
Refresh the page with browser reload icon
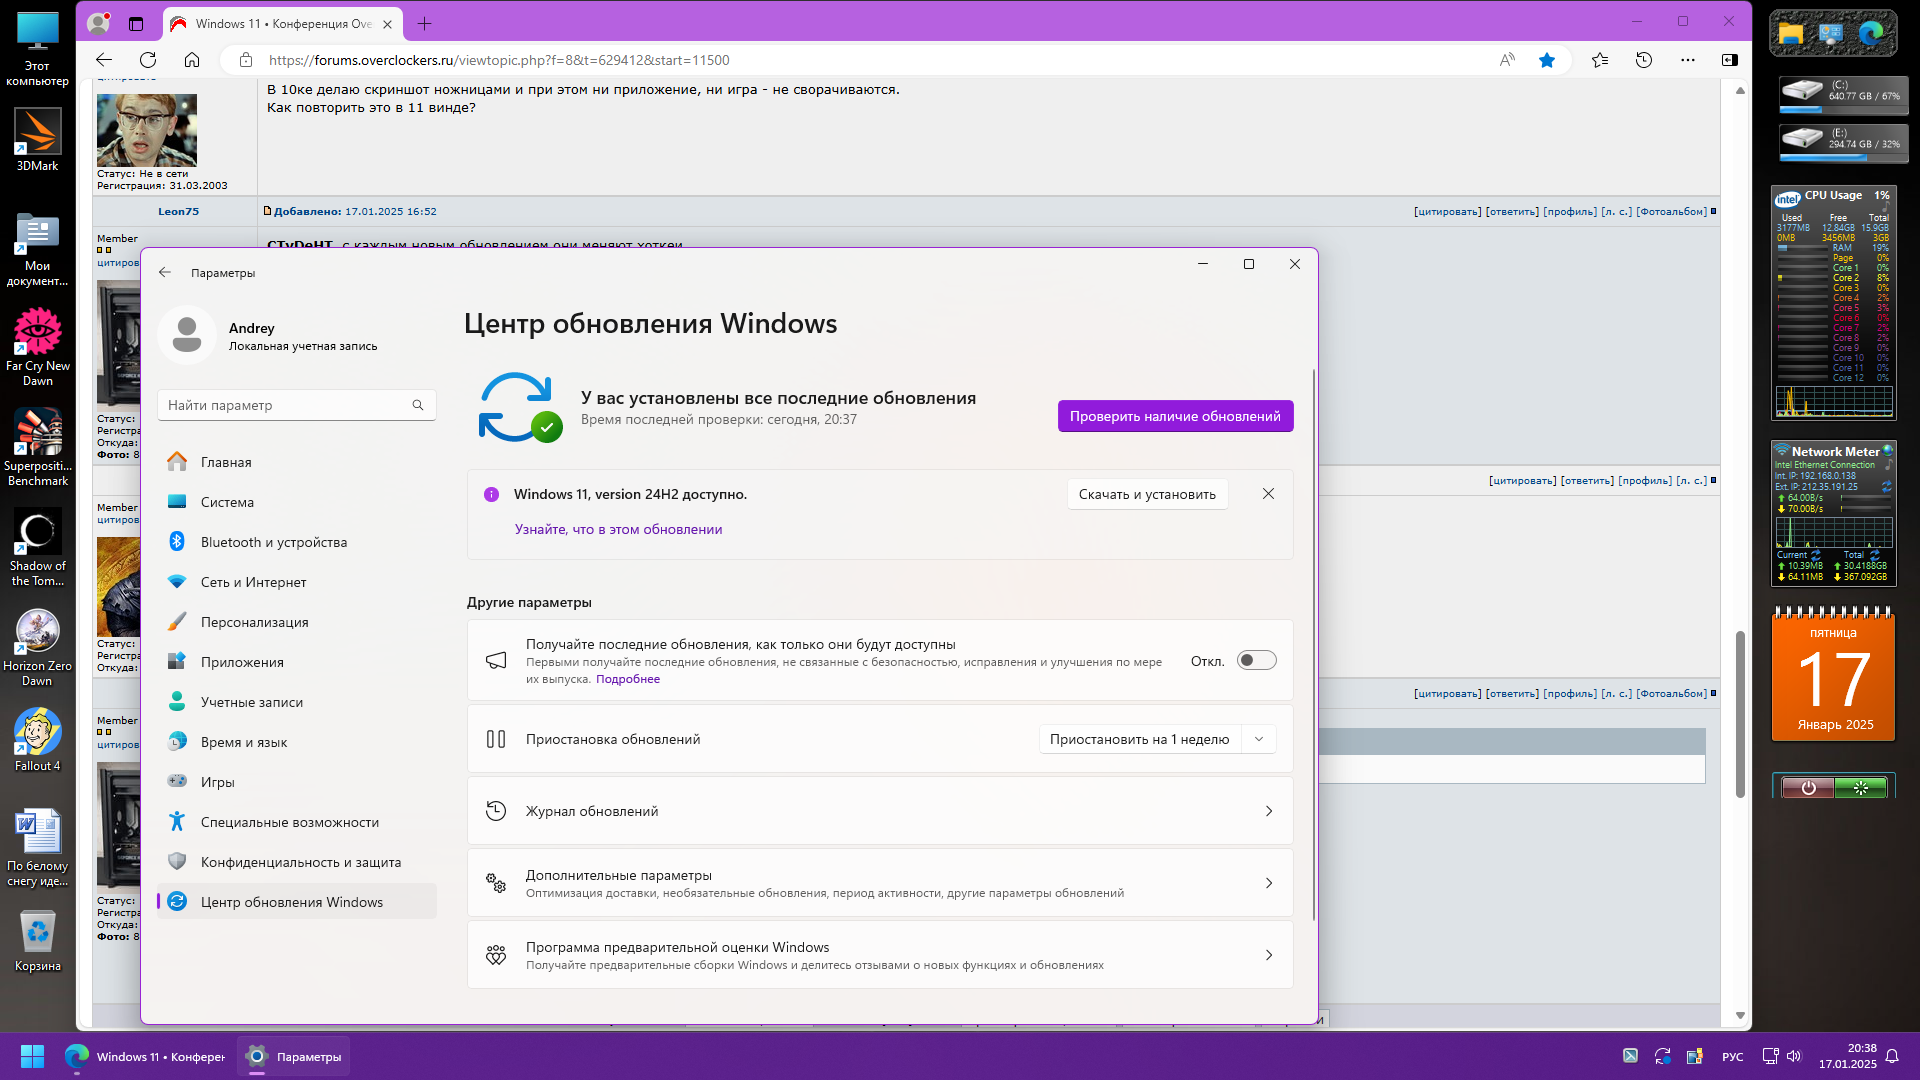point(148,60)
